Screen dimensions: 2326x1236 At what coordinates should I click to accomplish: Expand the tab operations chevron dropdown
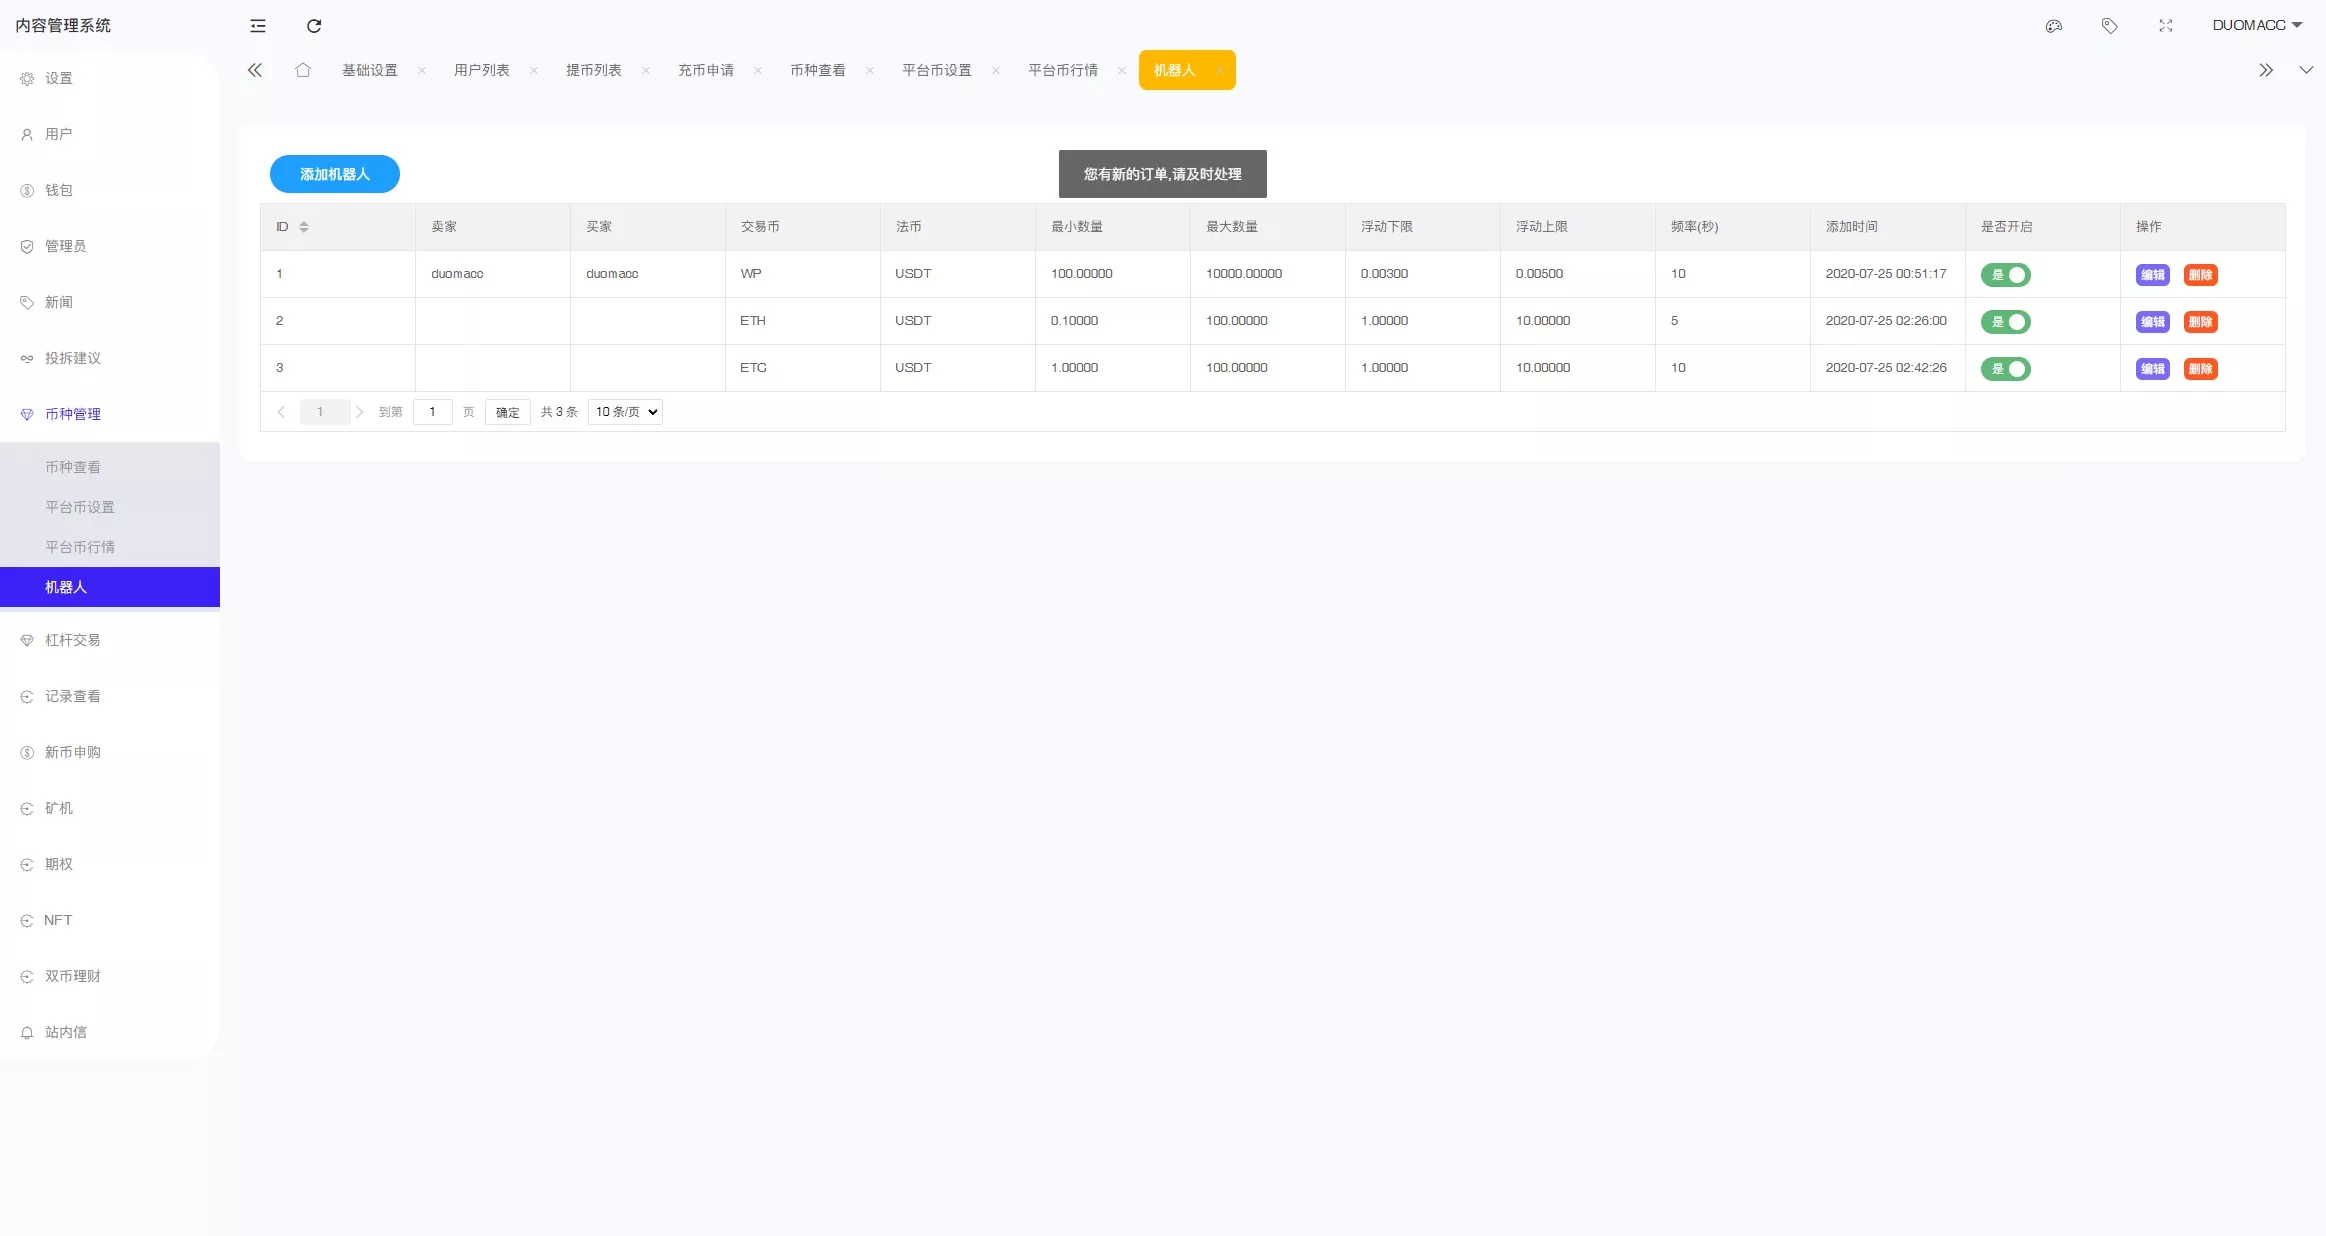pos(2305,70)
